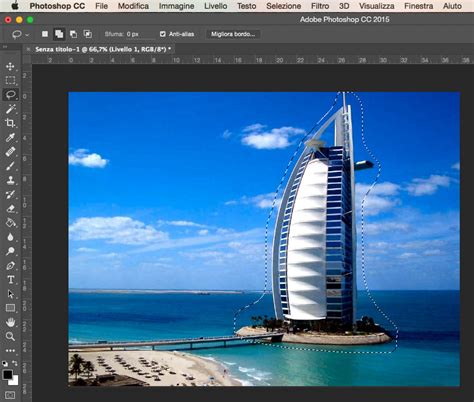
Task: Click the foreground color swatch
Action: [7, 374]
